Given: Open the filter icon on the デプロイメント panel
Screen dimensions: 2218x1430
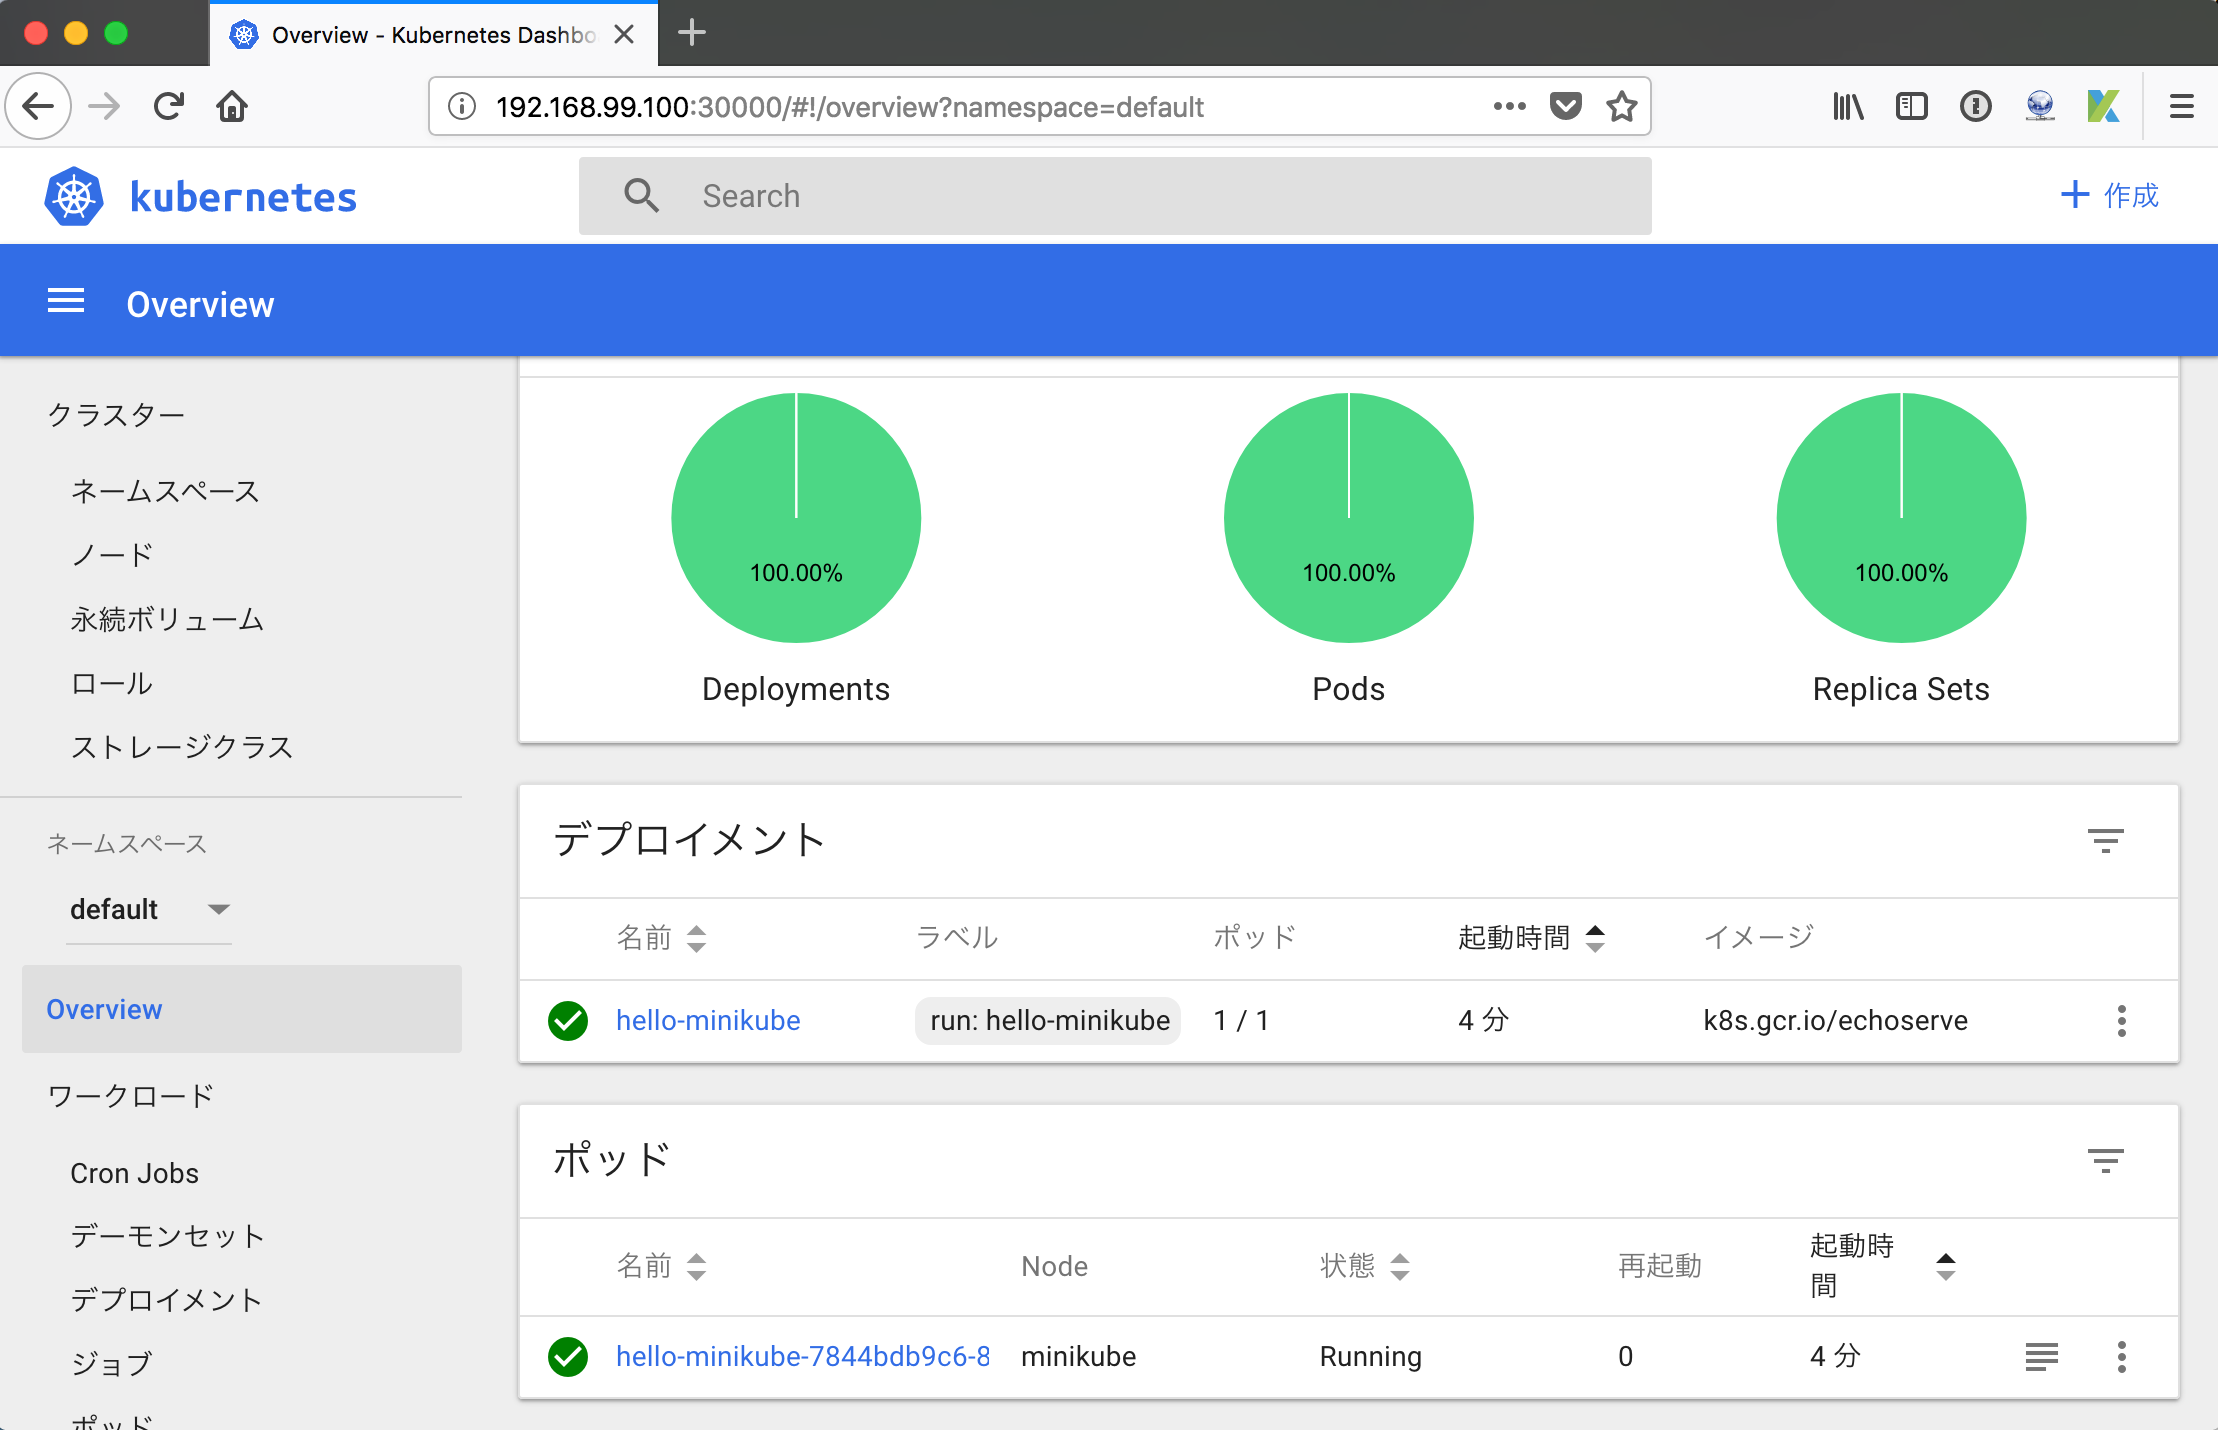Looking at the screenshot, I should coord(2107,841).
